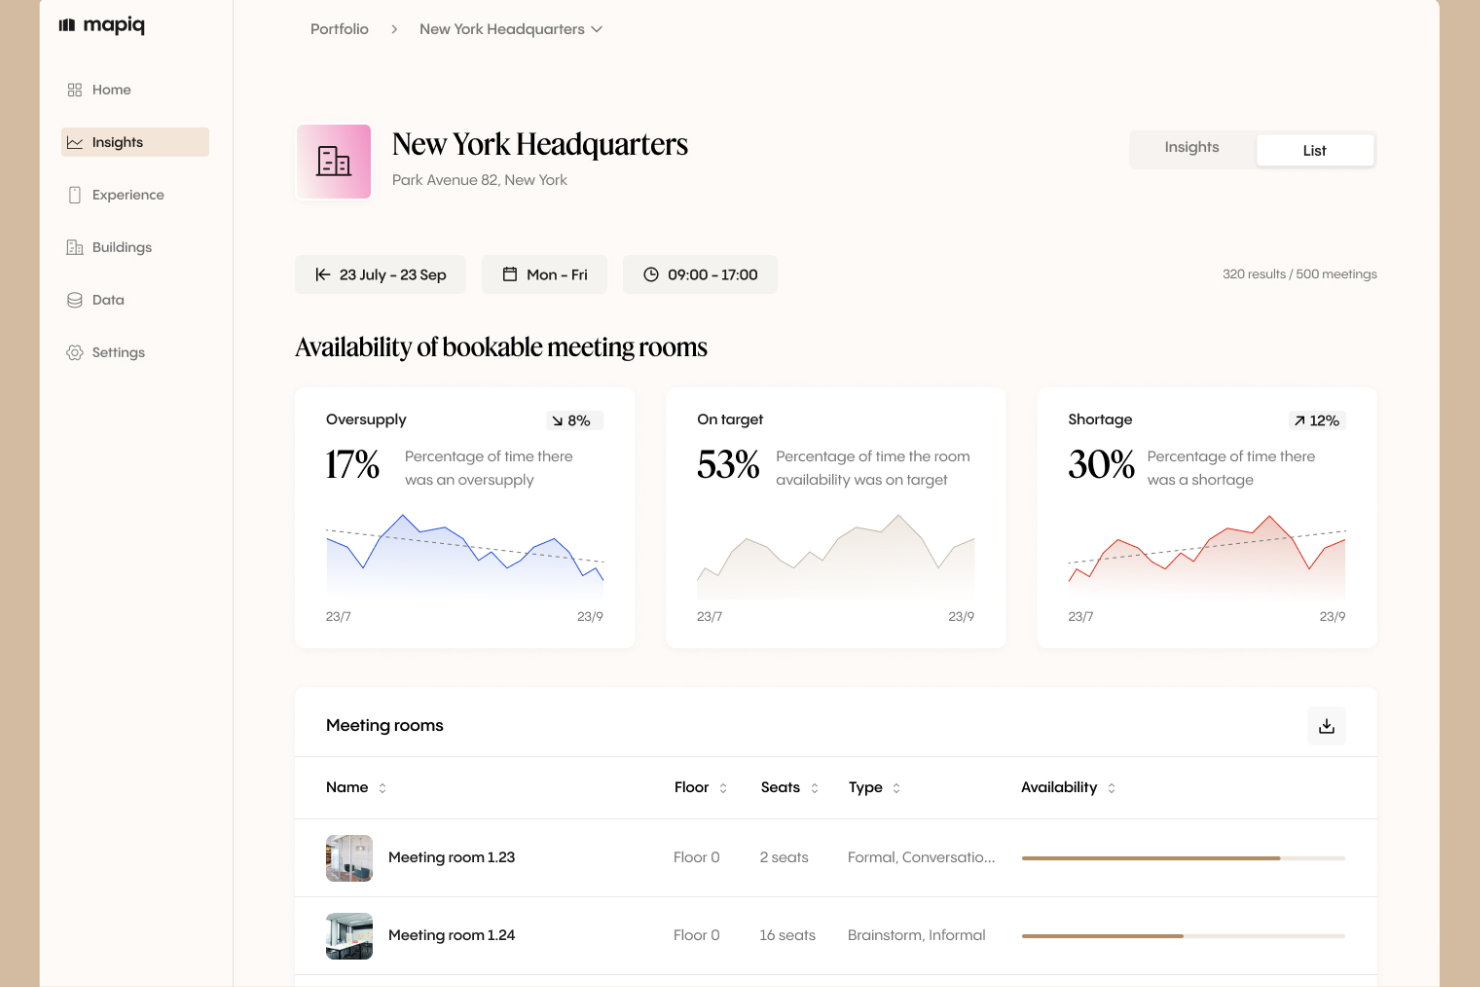
Task: Switch to the Insights view tab
Action: [x=1192, y=147]
